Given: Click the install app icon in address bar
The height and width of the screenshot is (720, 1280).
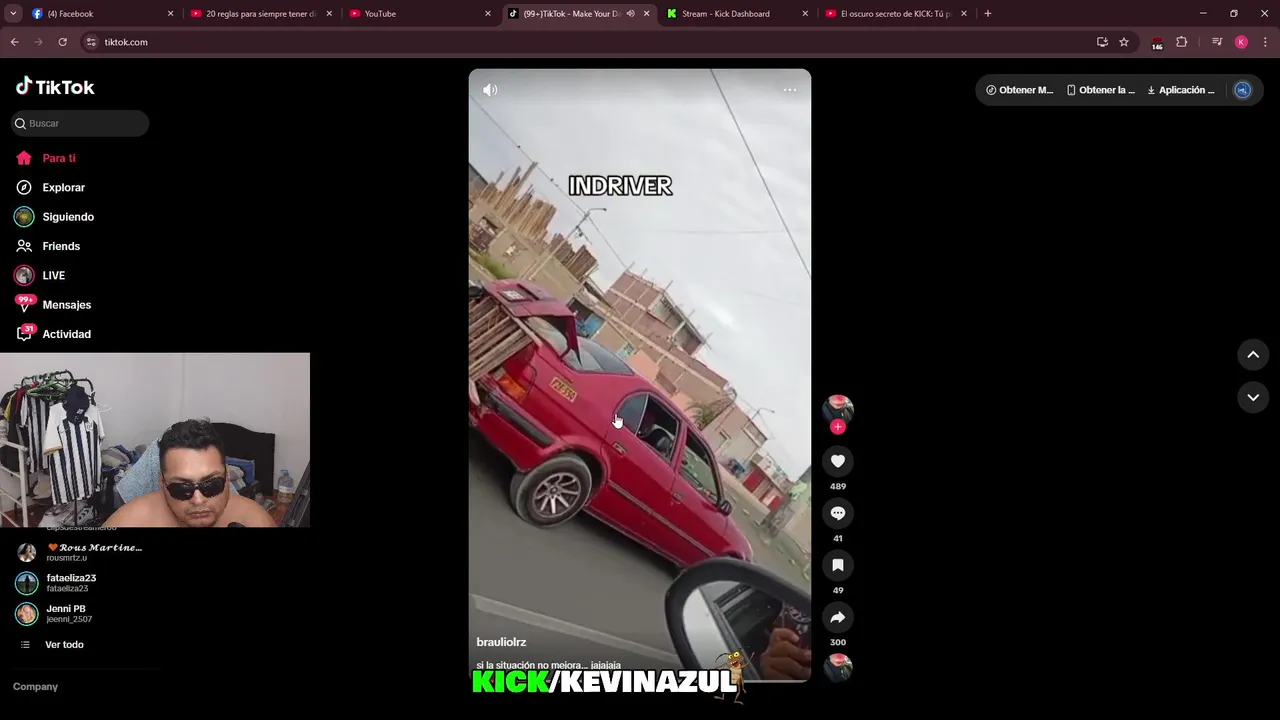Looking at the screenshot, I should coord(1102,42).
